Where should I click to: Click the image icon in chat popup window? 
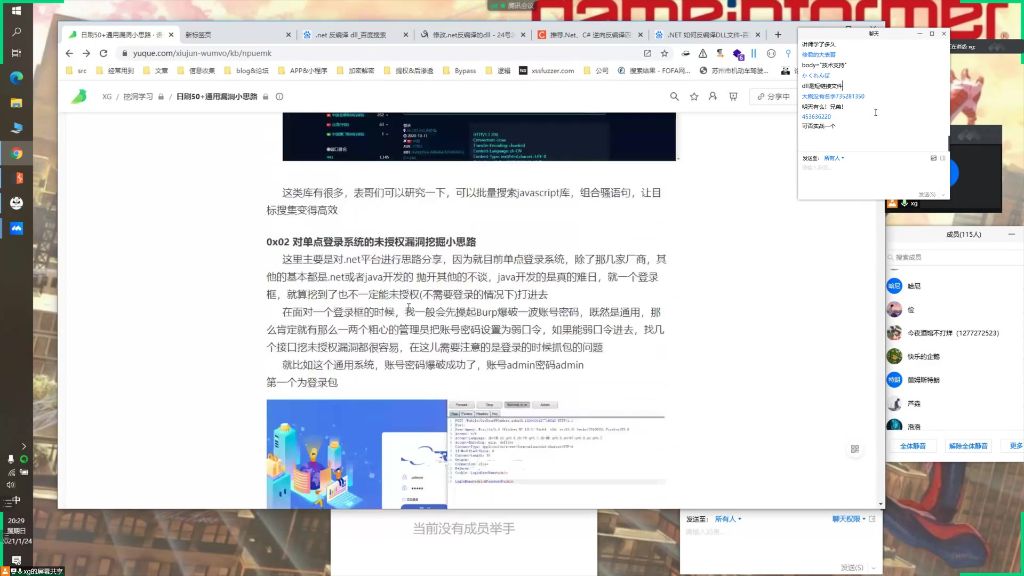coord(933,158)
